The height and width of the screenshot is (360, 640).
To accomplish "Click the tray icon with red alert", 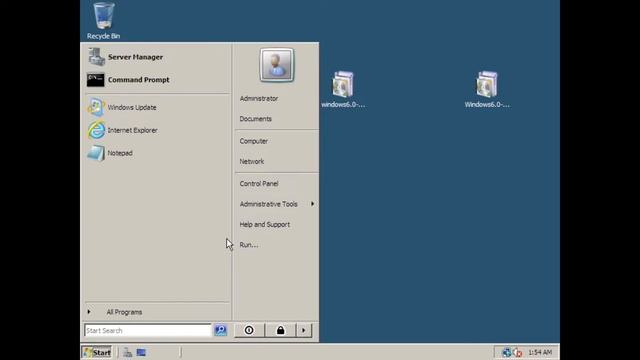I will click(x=518, y=352).
